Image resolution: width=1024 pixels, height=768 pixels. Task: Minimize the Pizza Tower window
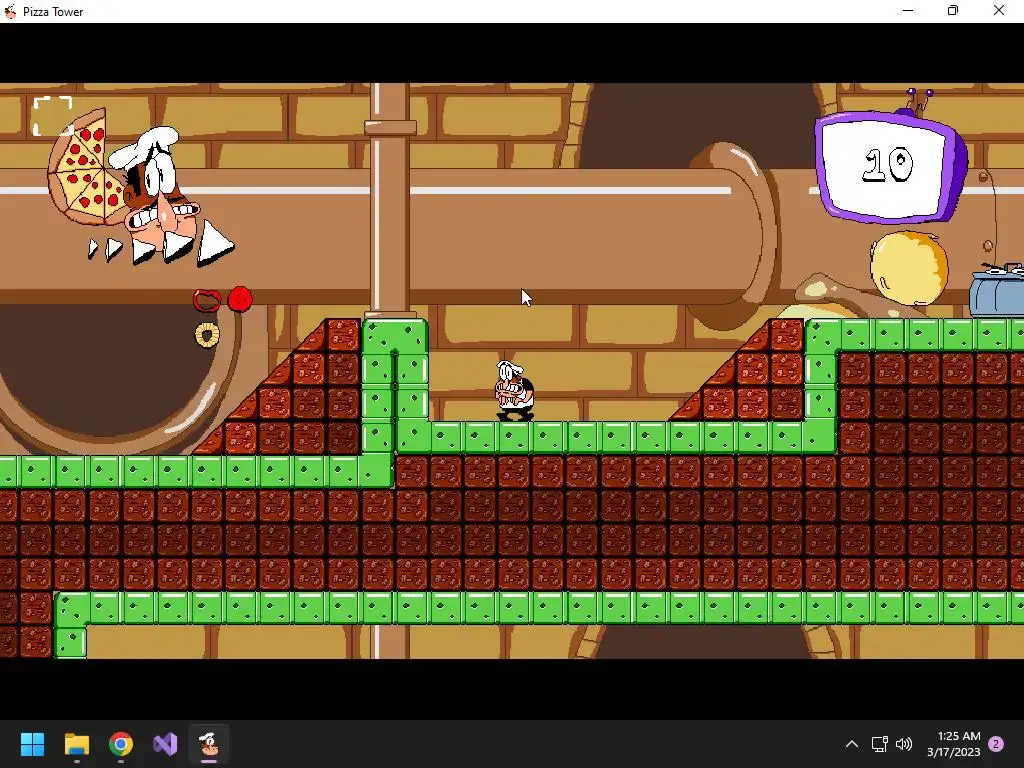point(908,11)
